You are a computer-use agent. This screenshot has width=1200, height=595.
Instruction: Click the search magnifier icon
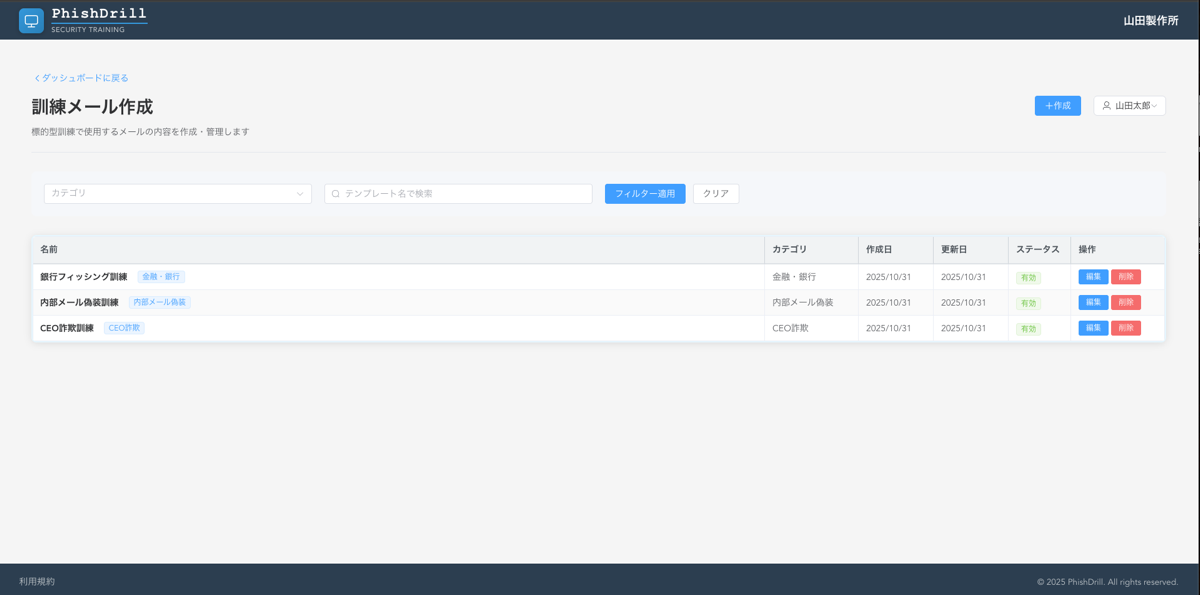[x=336, y=194]
